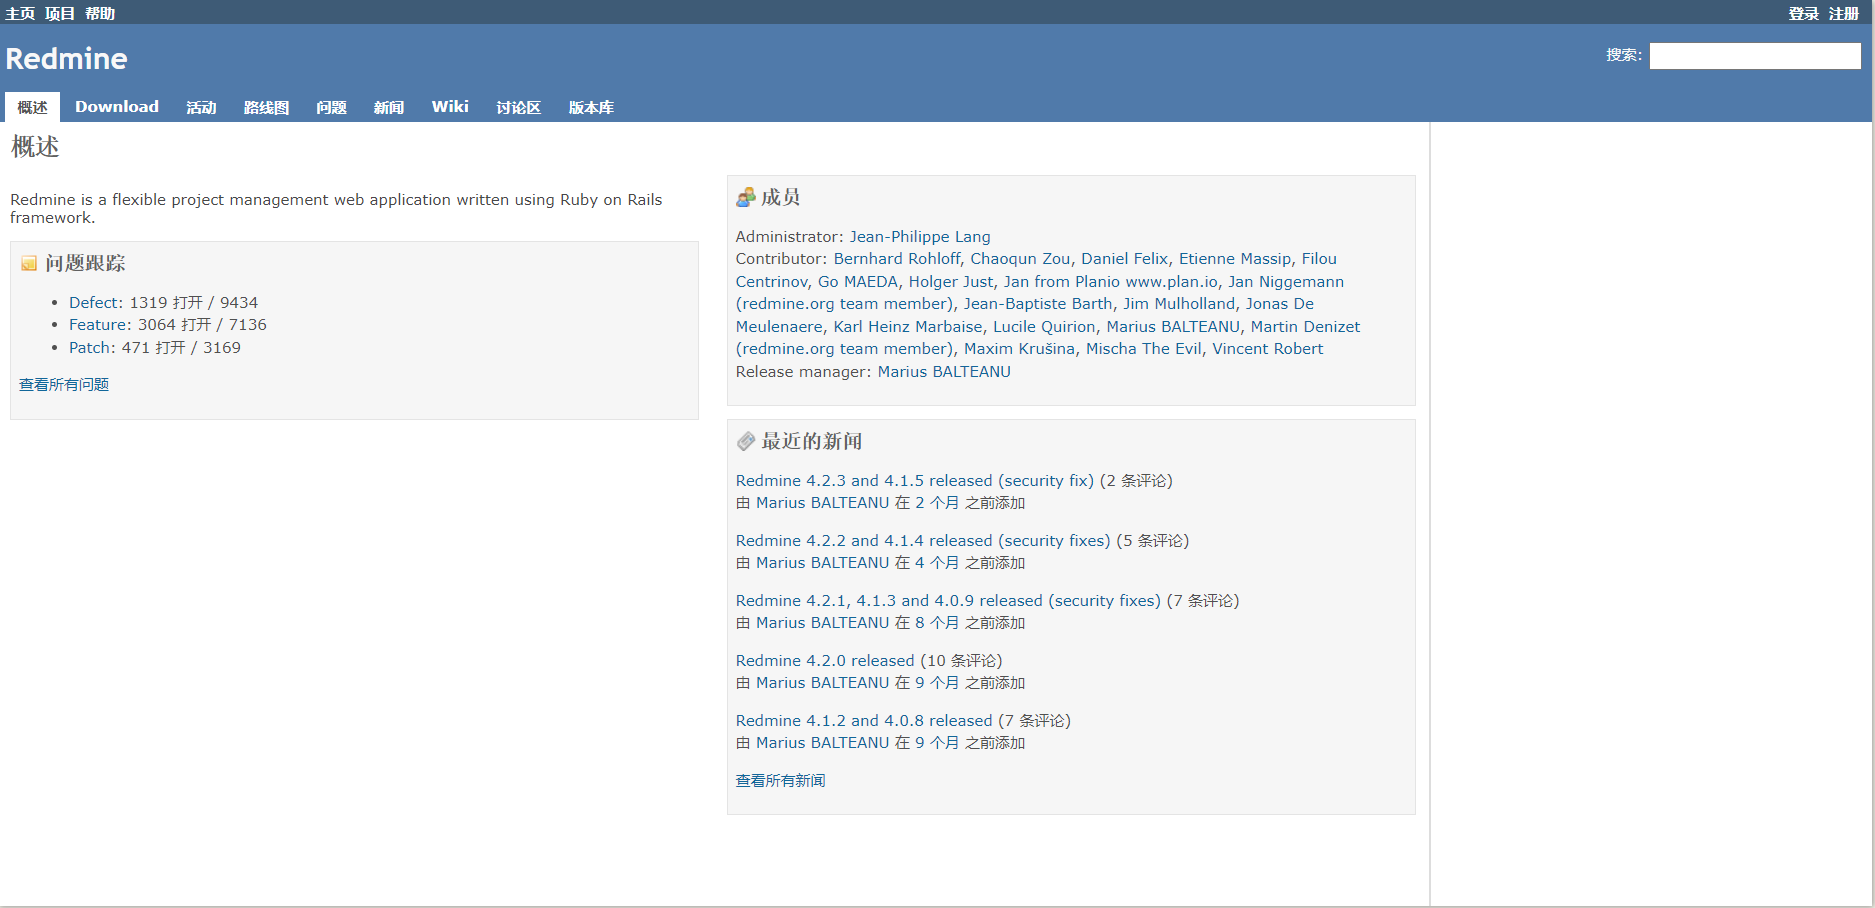Click the '2 个月' timestamp link
The image size is (1875, 908).
click(x=937, y=502)
